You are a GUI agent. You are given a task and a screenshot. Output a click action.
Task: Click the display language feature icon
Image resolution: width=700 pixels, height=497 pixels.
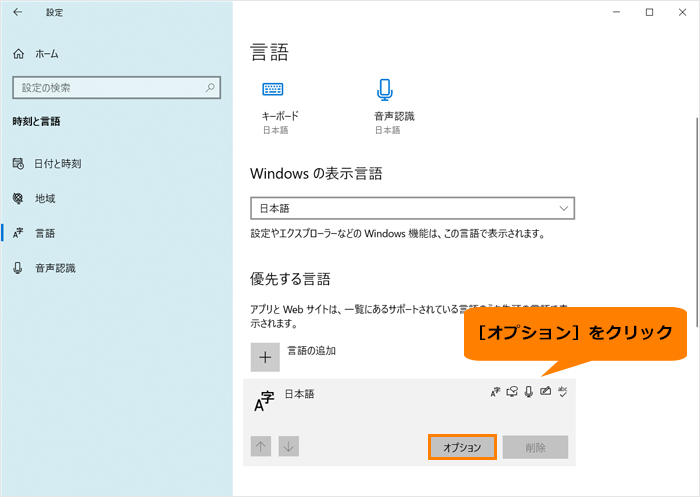(x=495, y=392)
